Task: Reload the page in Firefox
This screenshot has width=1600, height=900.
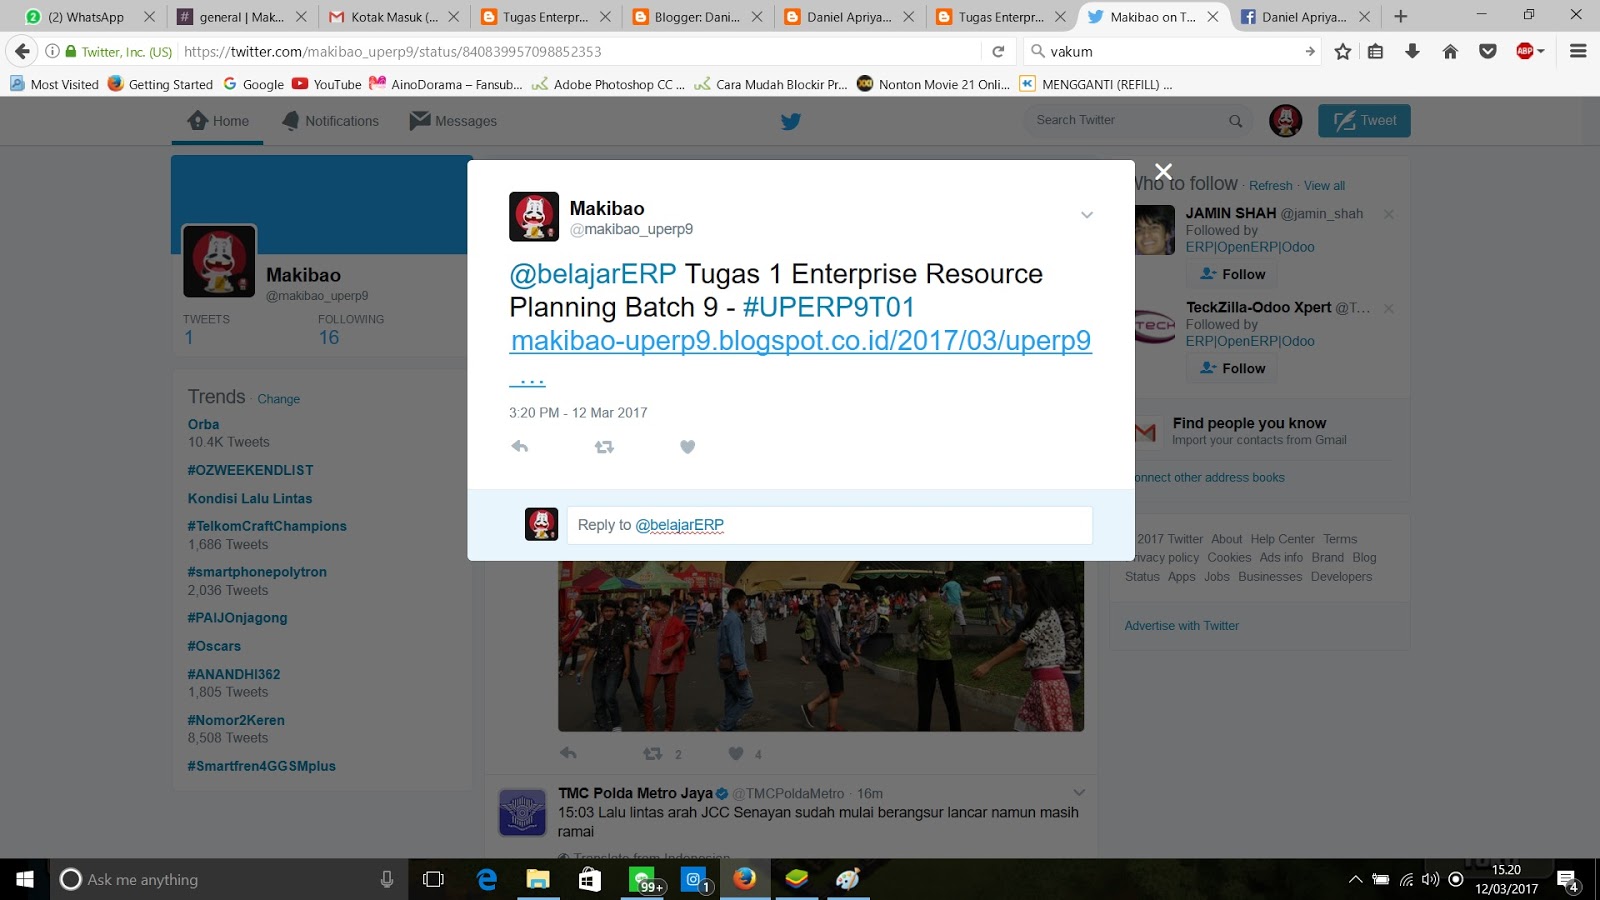Action: (998, 52)
